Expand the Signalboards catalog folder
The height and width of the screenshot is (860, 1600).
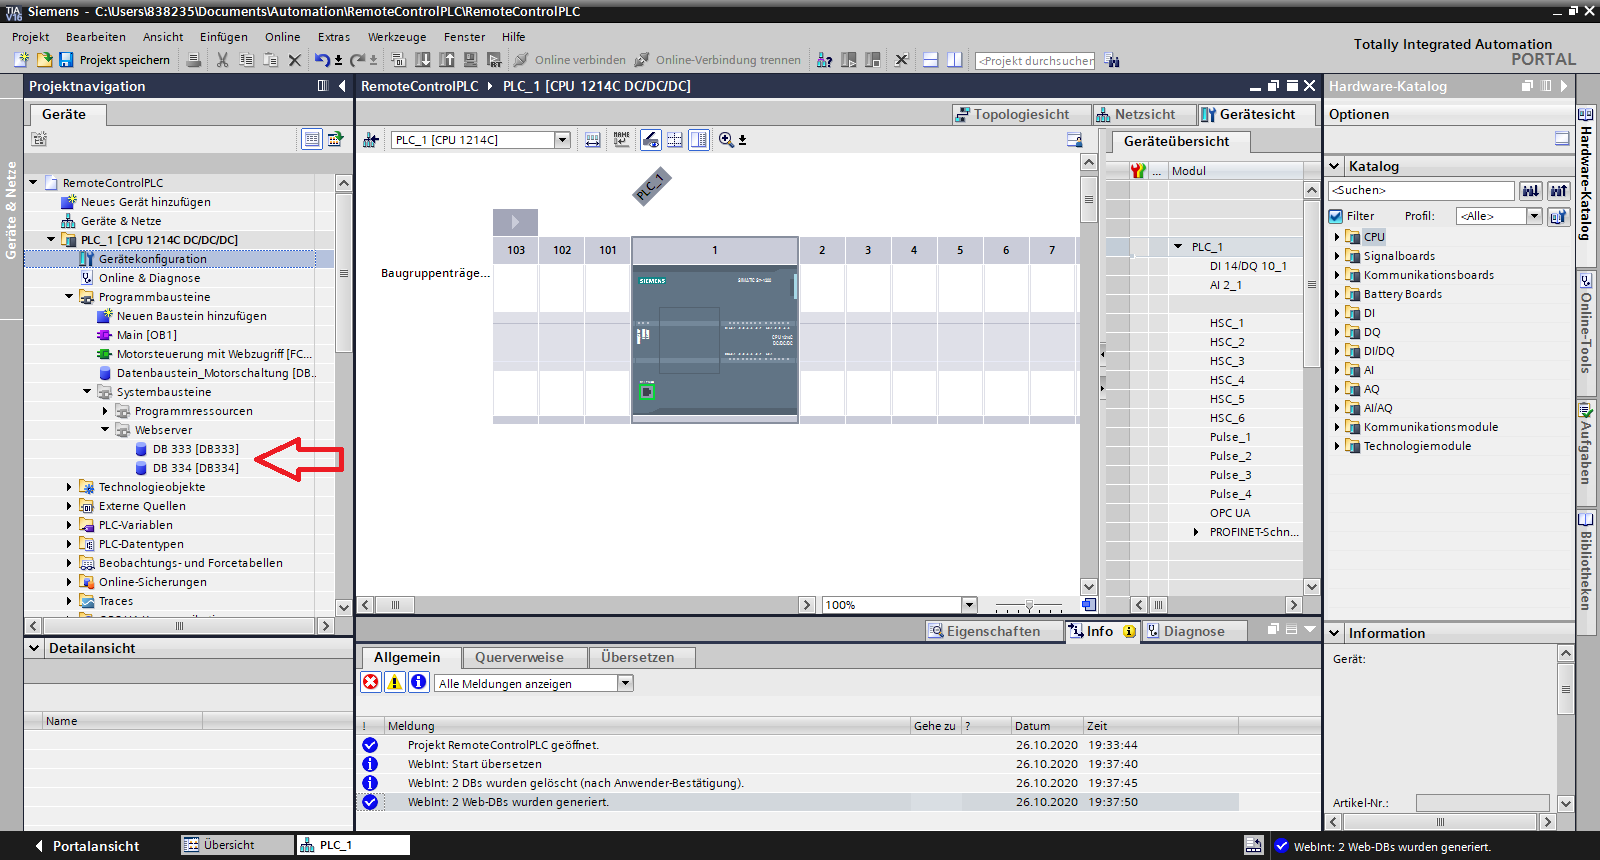click(1337, 256)
